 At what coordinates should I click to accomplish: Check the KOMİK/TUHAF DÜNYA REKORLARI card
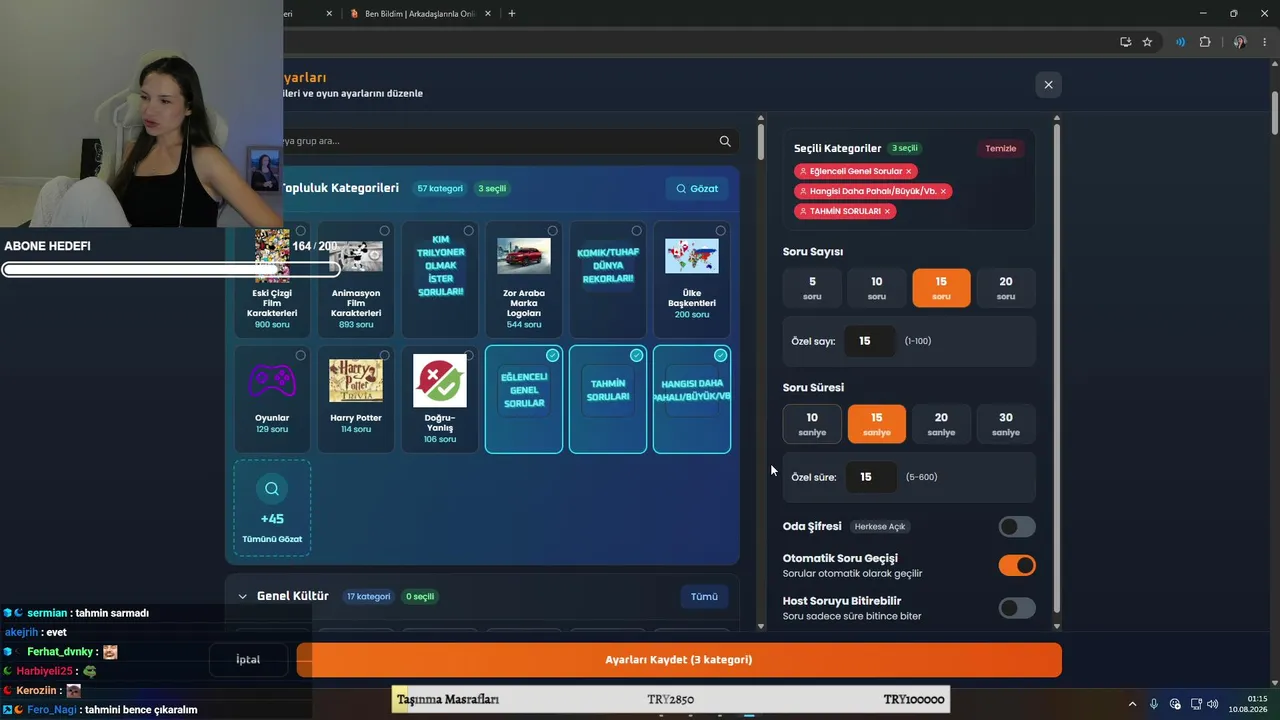click(x=608, y=279)
